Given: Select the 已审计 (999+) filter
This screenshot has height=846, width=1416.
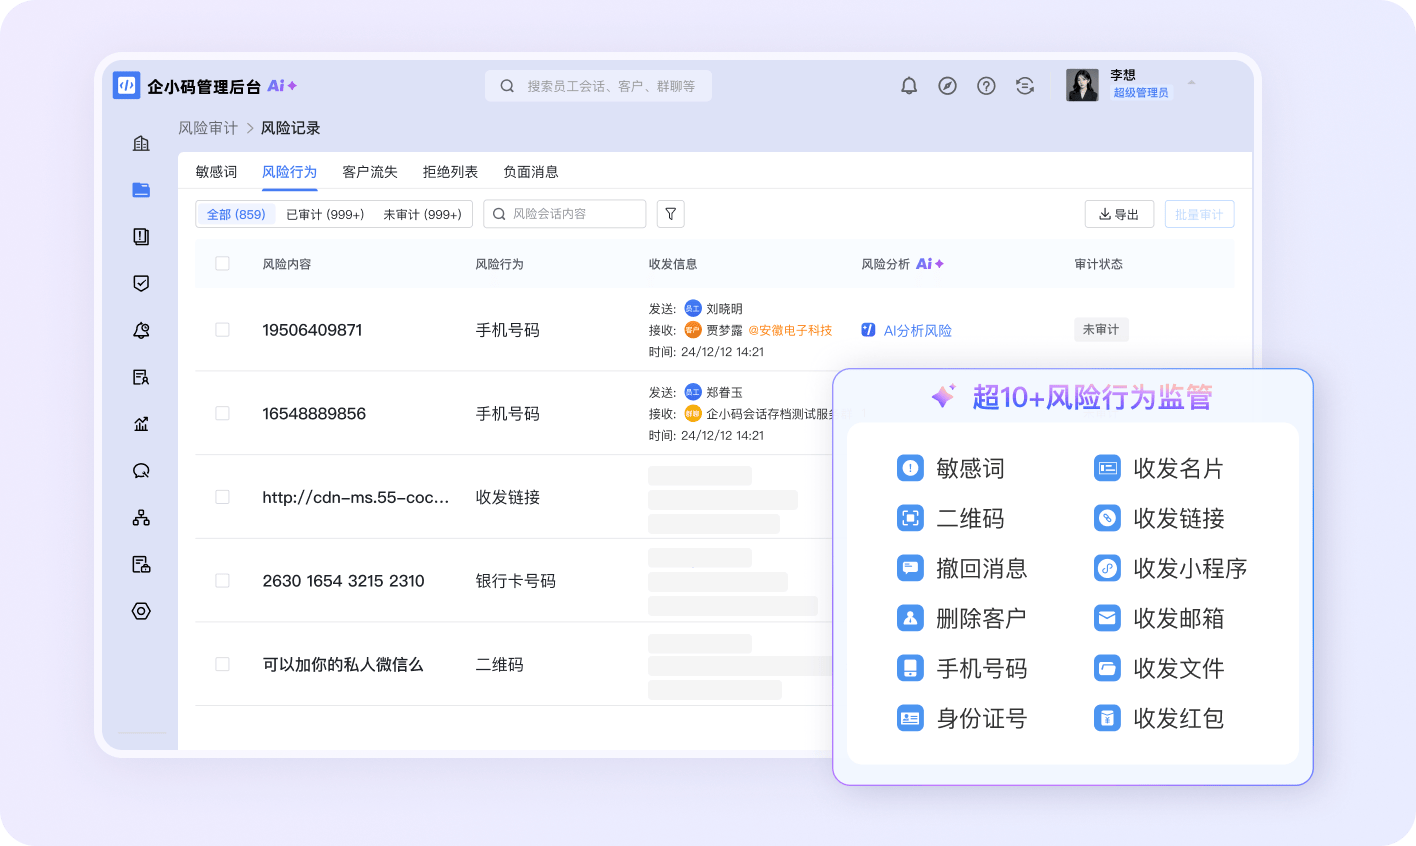Looking at the screenshot, I should pyautogui.click(x=325, y=214).
